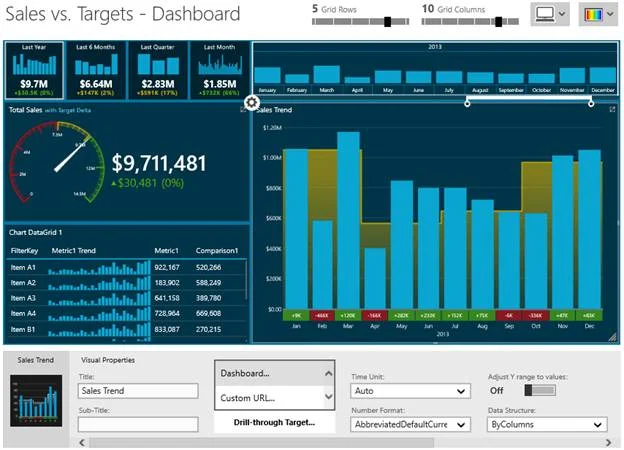Image resolution: width=624 pixels, height=450 pixels.
Task: Click the December bar in time navigator
Action: click(603, 75)
